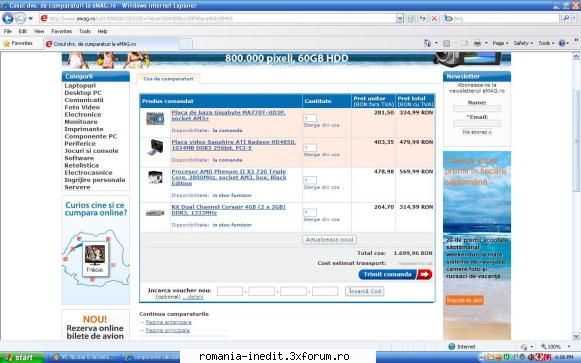Click the Actualizeaza cosul button
Screen dimensions: 581x363
point(329,240)
